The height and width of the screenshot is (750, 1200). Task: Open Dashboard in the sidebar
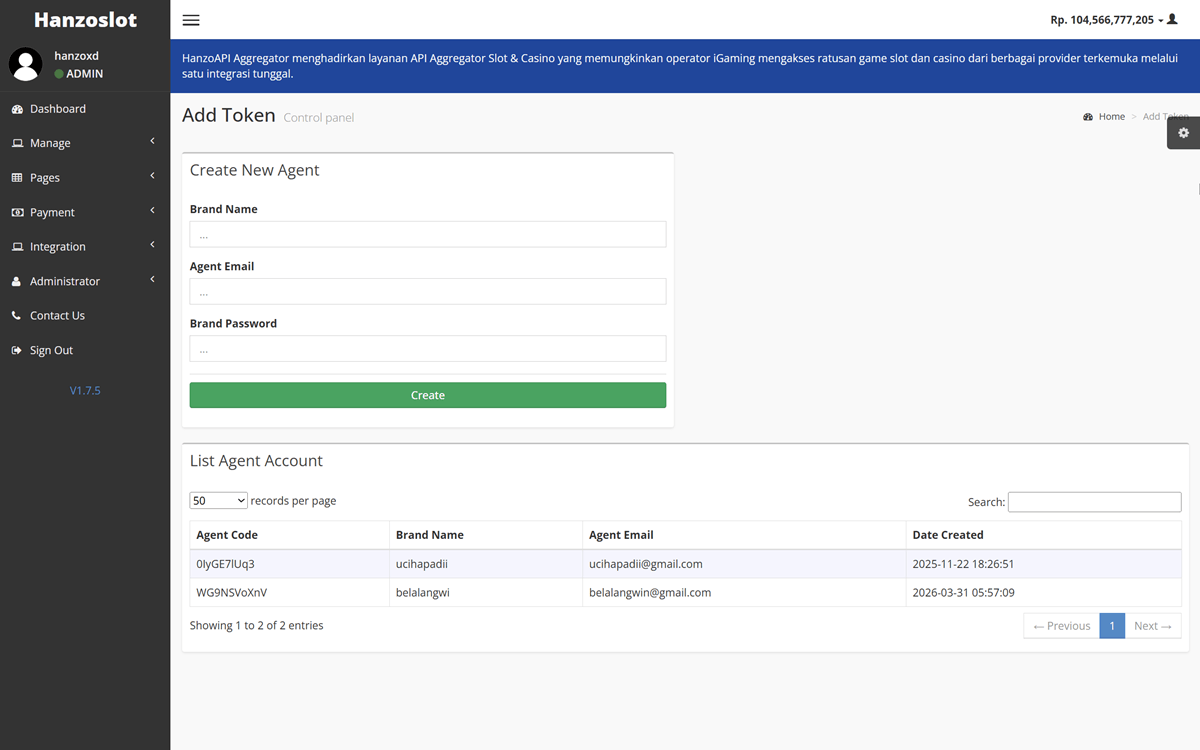pyautogui.click(x=85, y=109)
